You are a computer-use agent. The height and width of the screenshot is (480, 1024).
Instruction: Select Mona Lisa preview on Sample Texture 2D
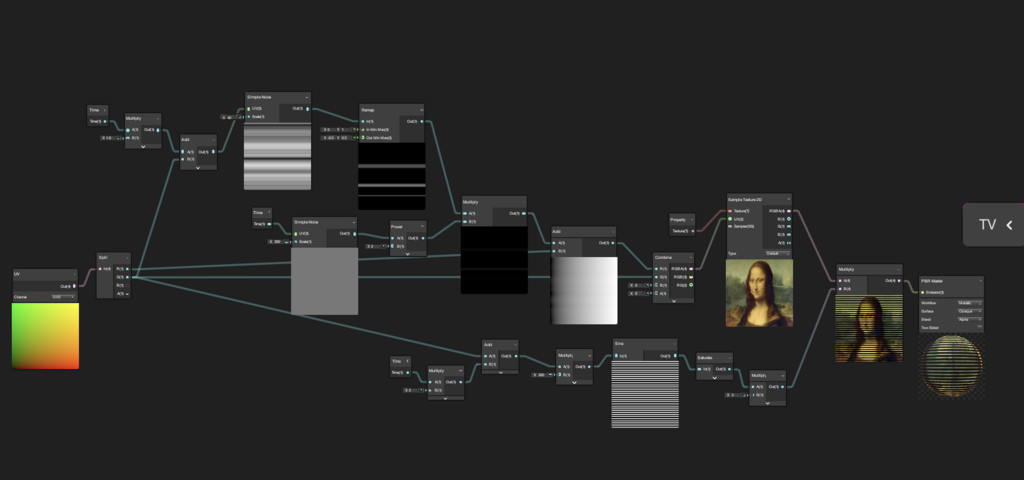(760, 293)
